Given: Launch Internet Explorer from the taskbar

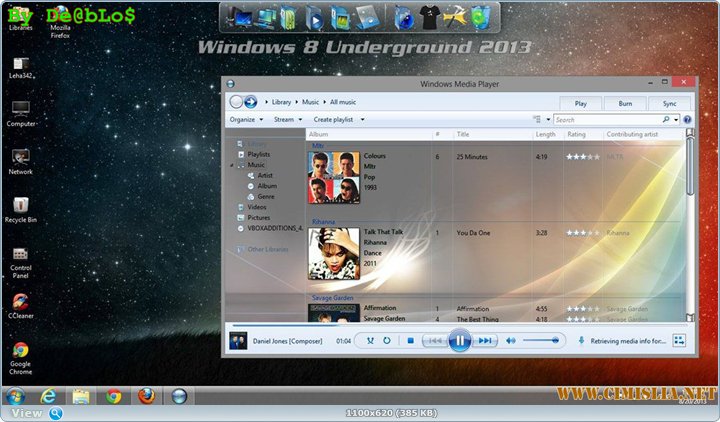Looking at the screenshot, I should pos(47,396).
